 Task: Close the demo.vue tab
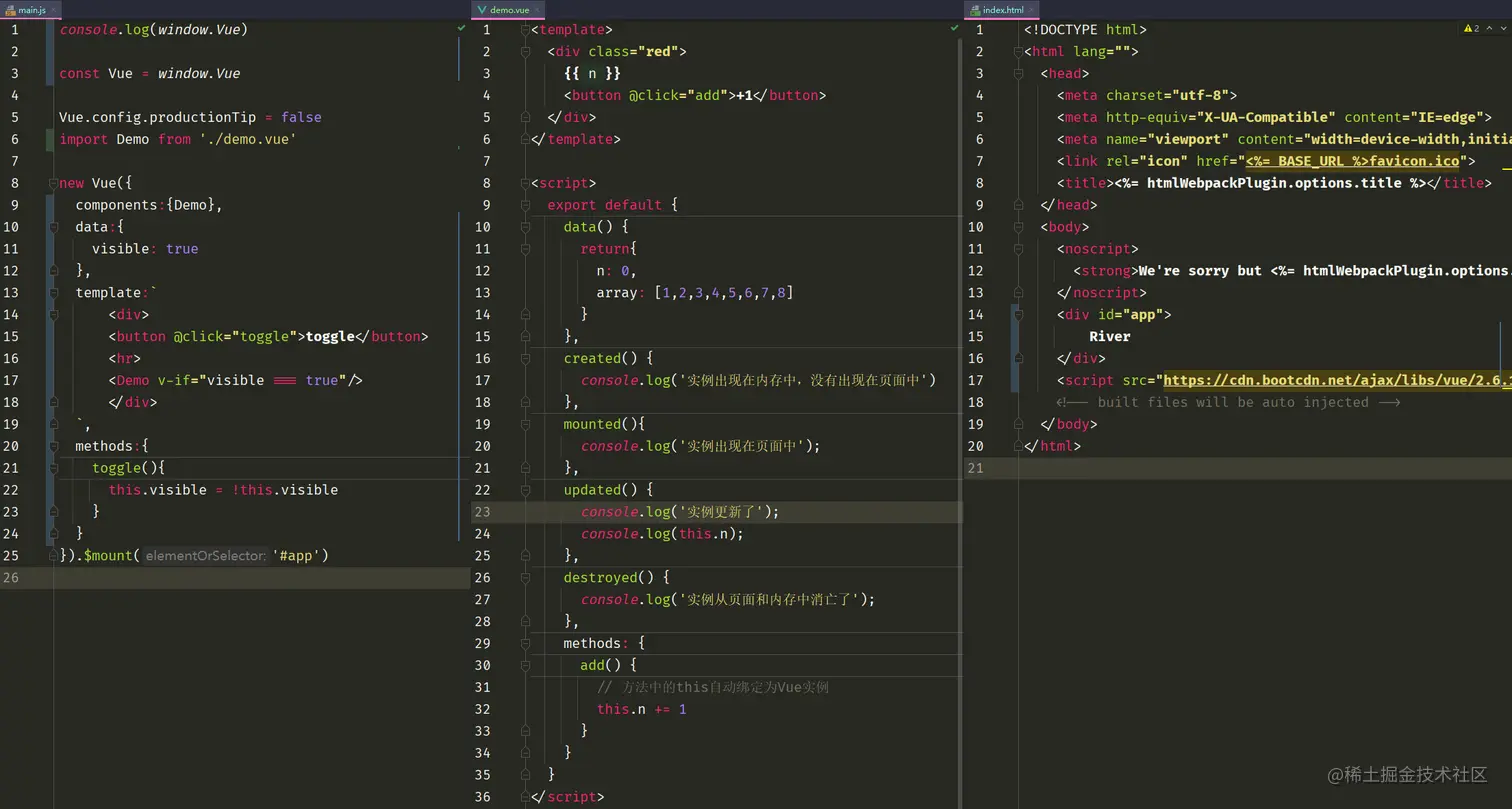538,10
